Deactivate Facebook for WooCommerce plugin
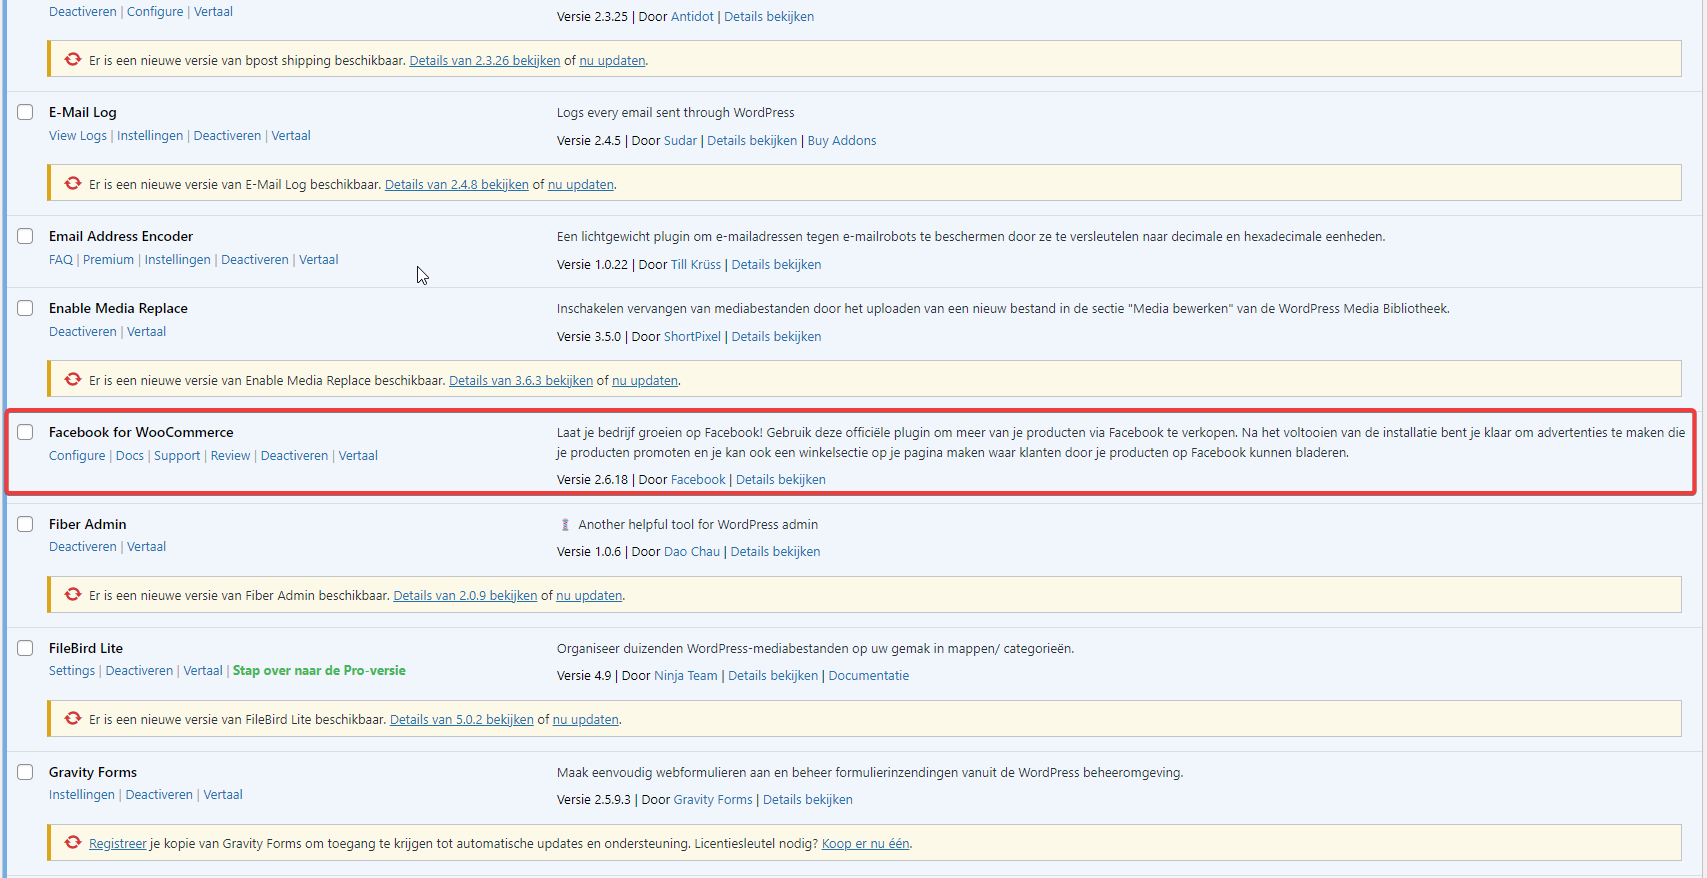The width and height of the screenshot is (1707, 878). pos(294,456)
